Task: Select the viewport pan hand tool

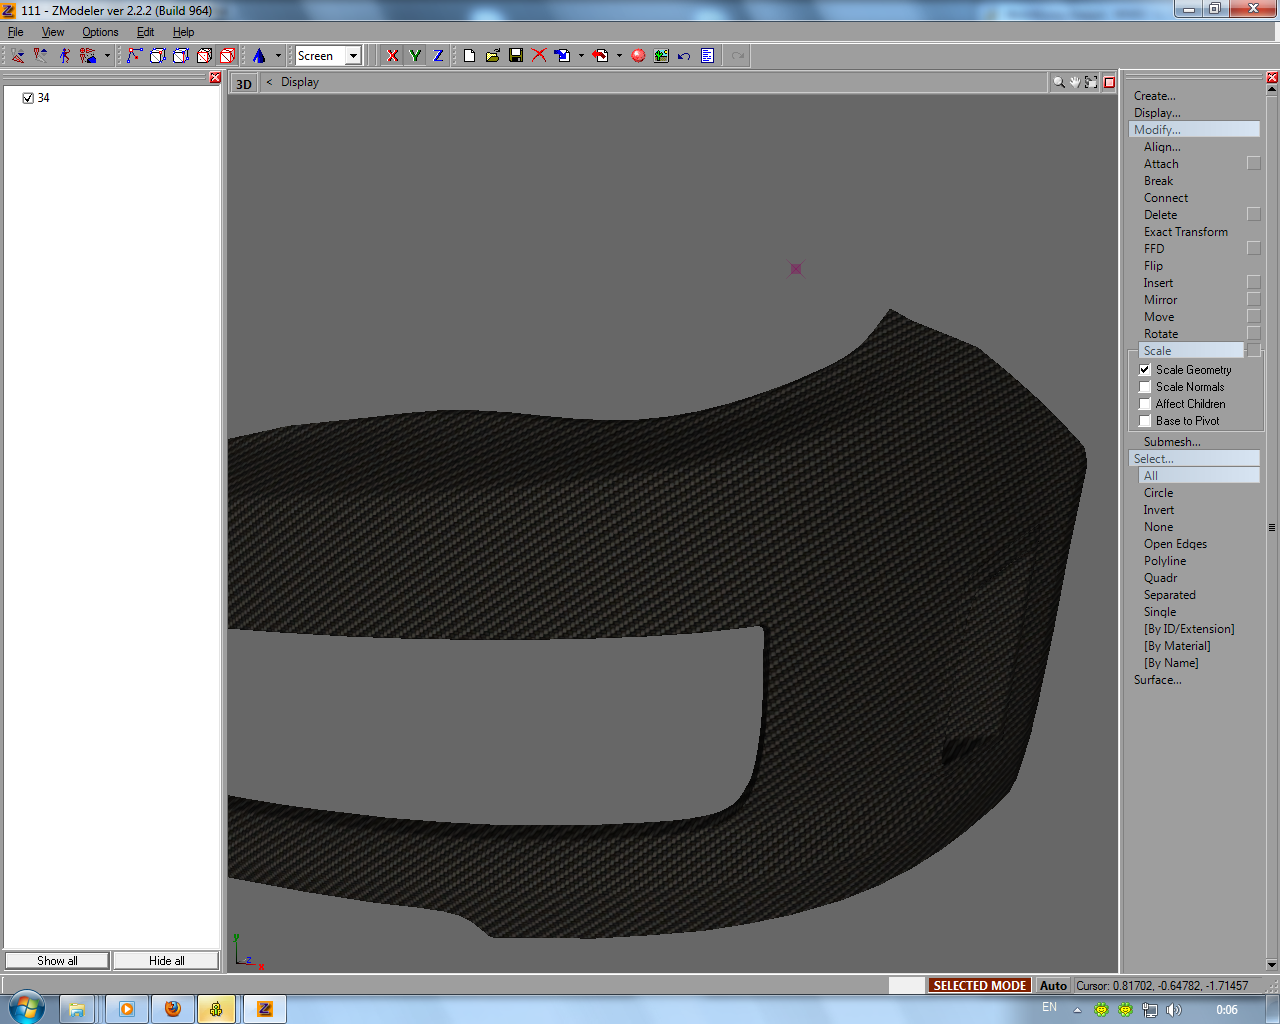Action: 1075,83
